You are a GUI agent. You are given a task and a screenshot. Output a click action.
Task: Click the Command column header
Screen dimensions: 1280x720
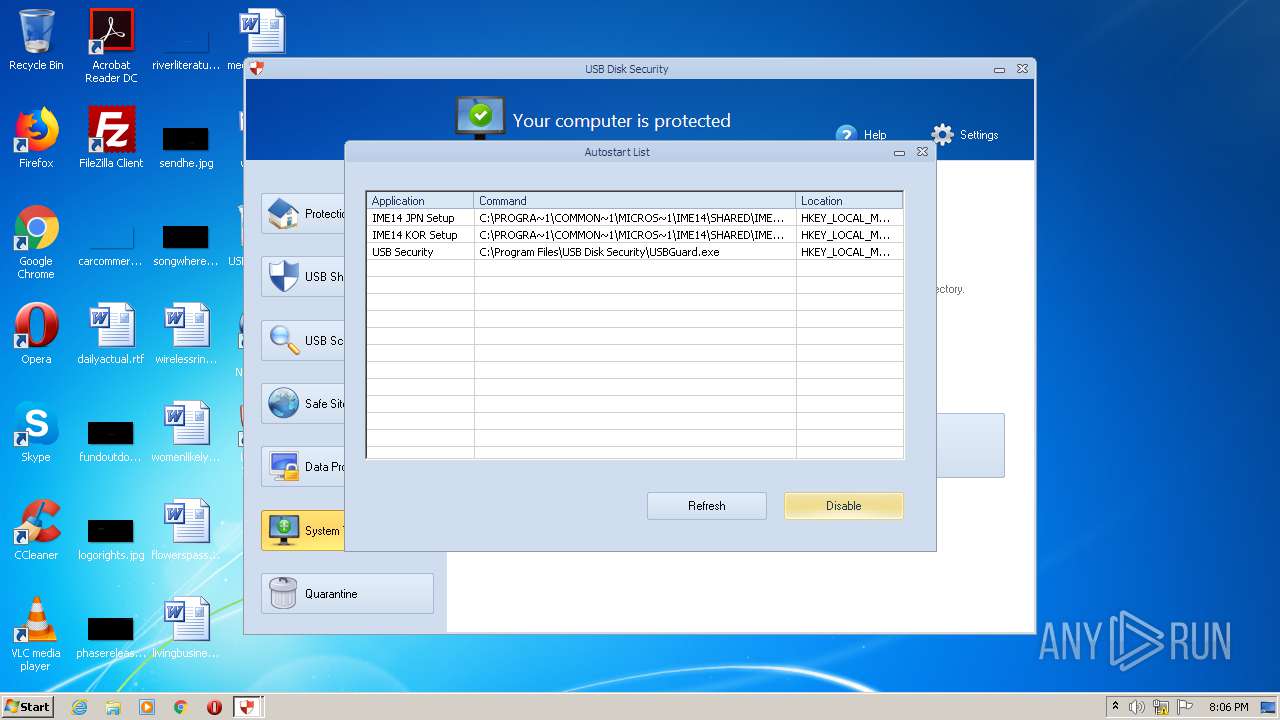(x=635, y=201)
